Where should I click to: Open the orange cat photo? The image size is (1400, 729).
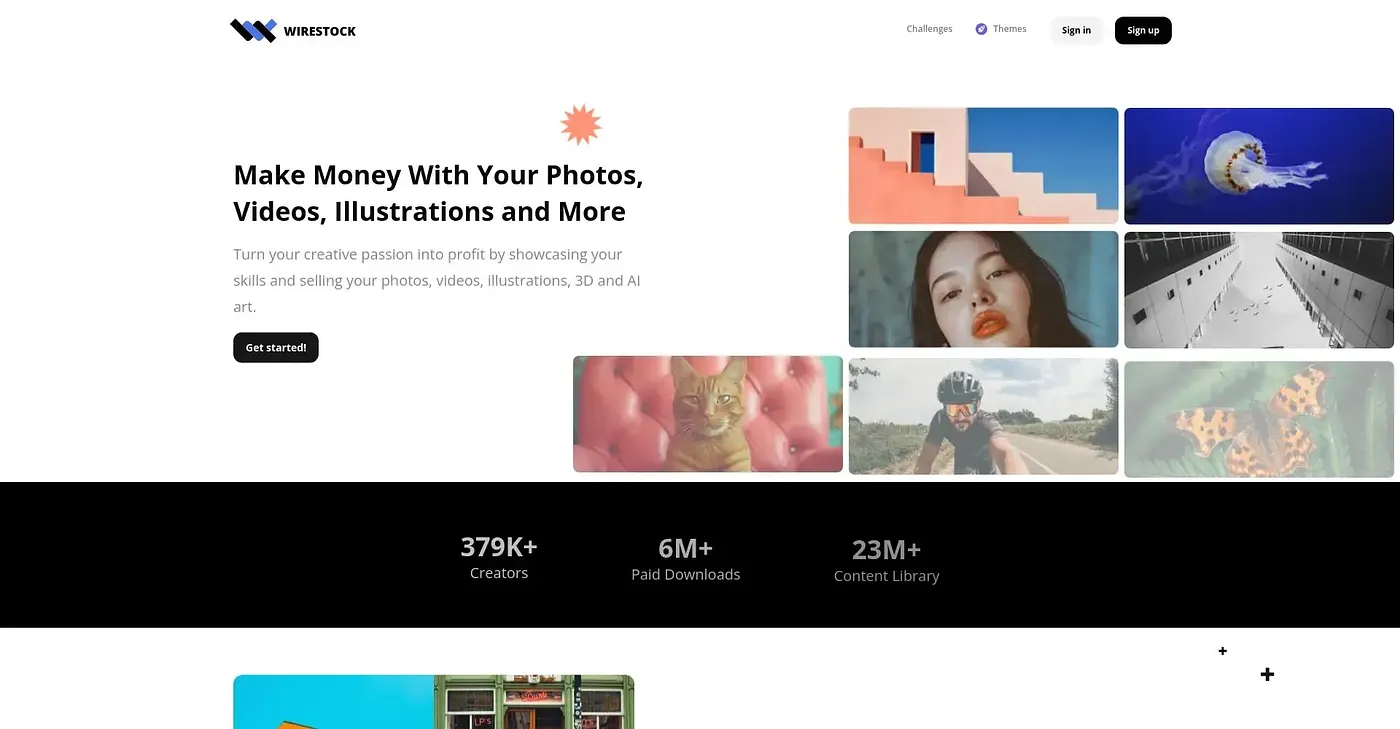pyautogui.click(x=708, y=414)
